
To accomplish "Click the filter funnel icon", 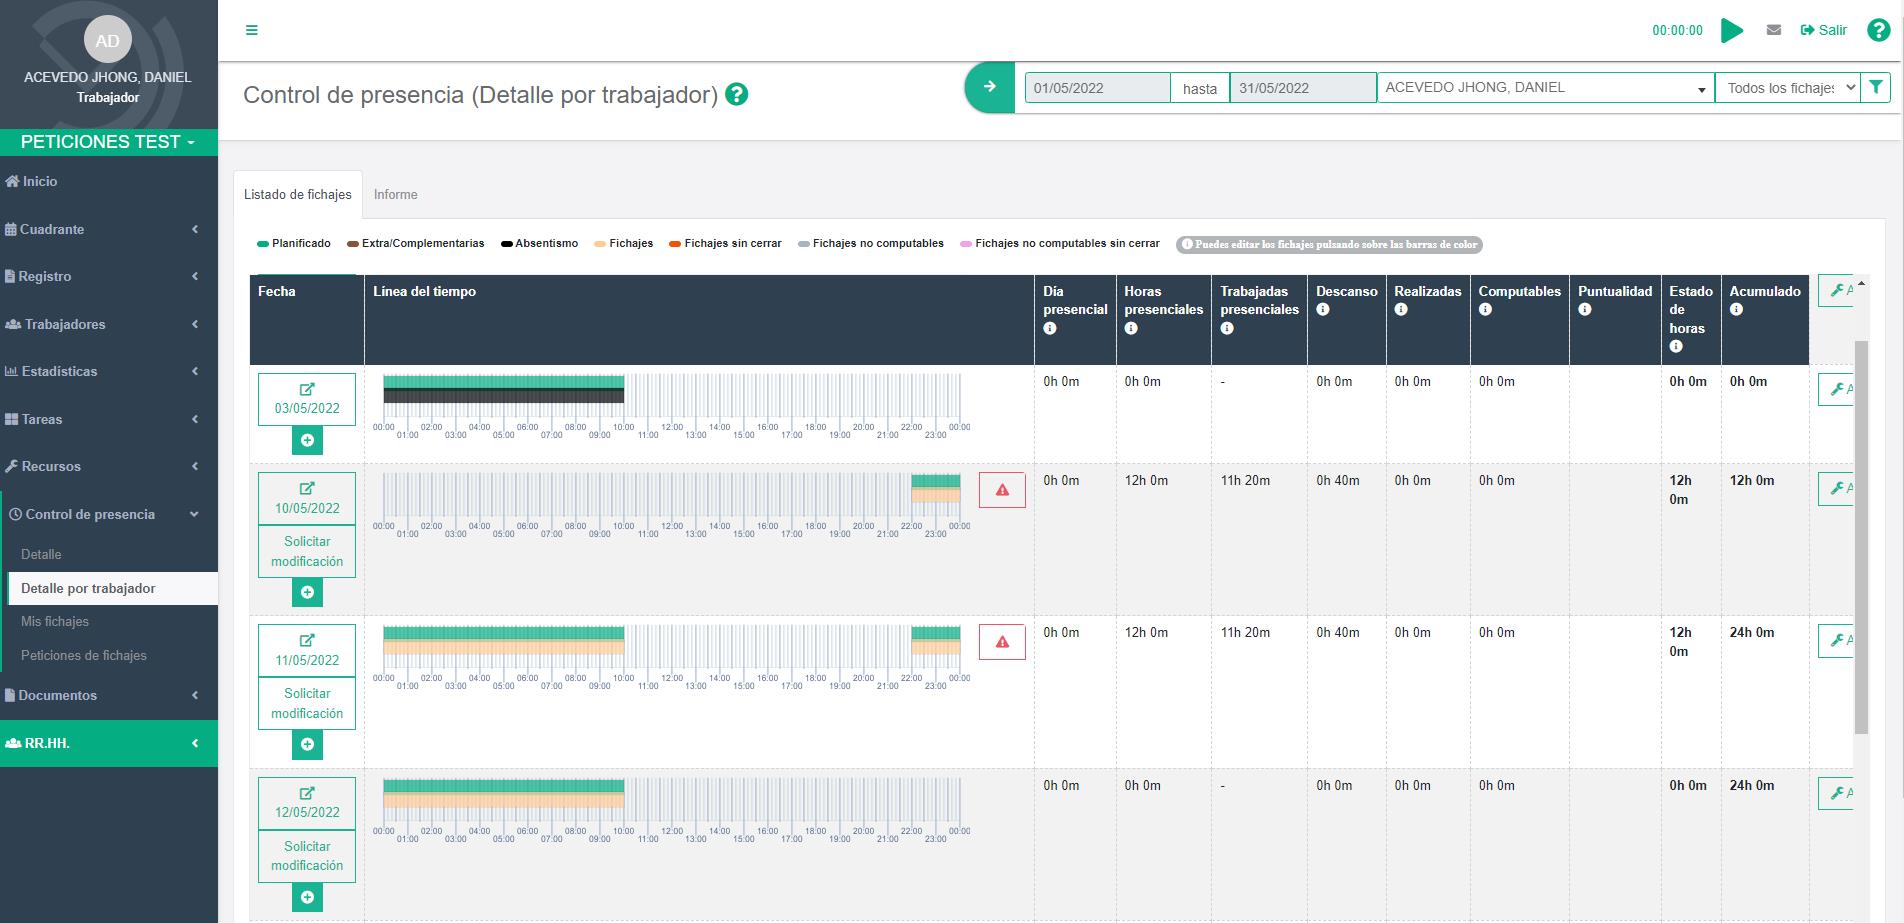I will [1876, 88].
